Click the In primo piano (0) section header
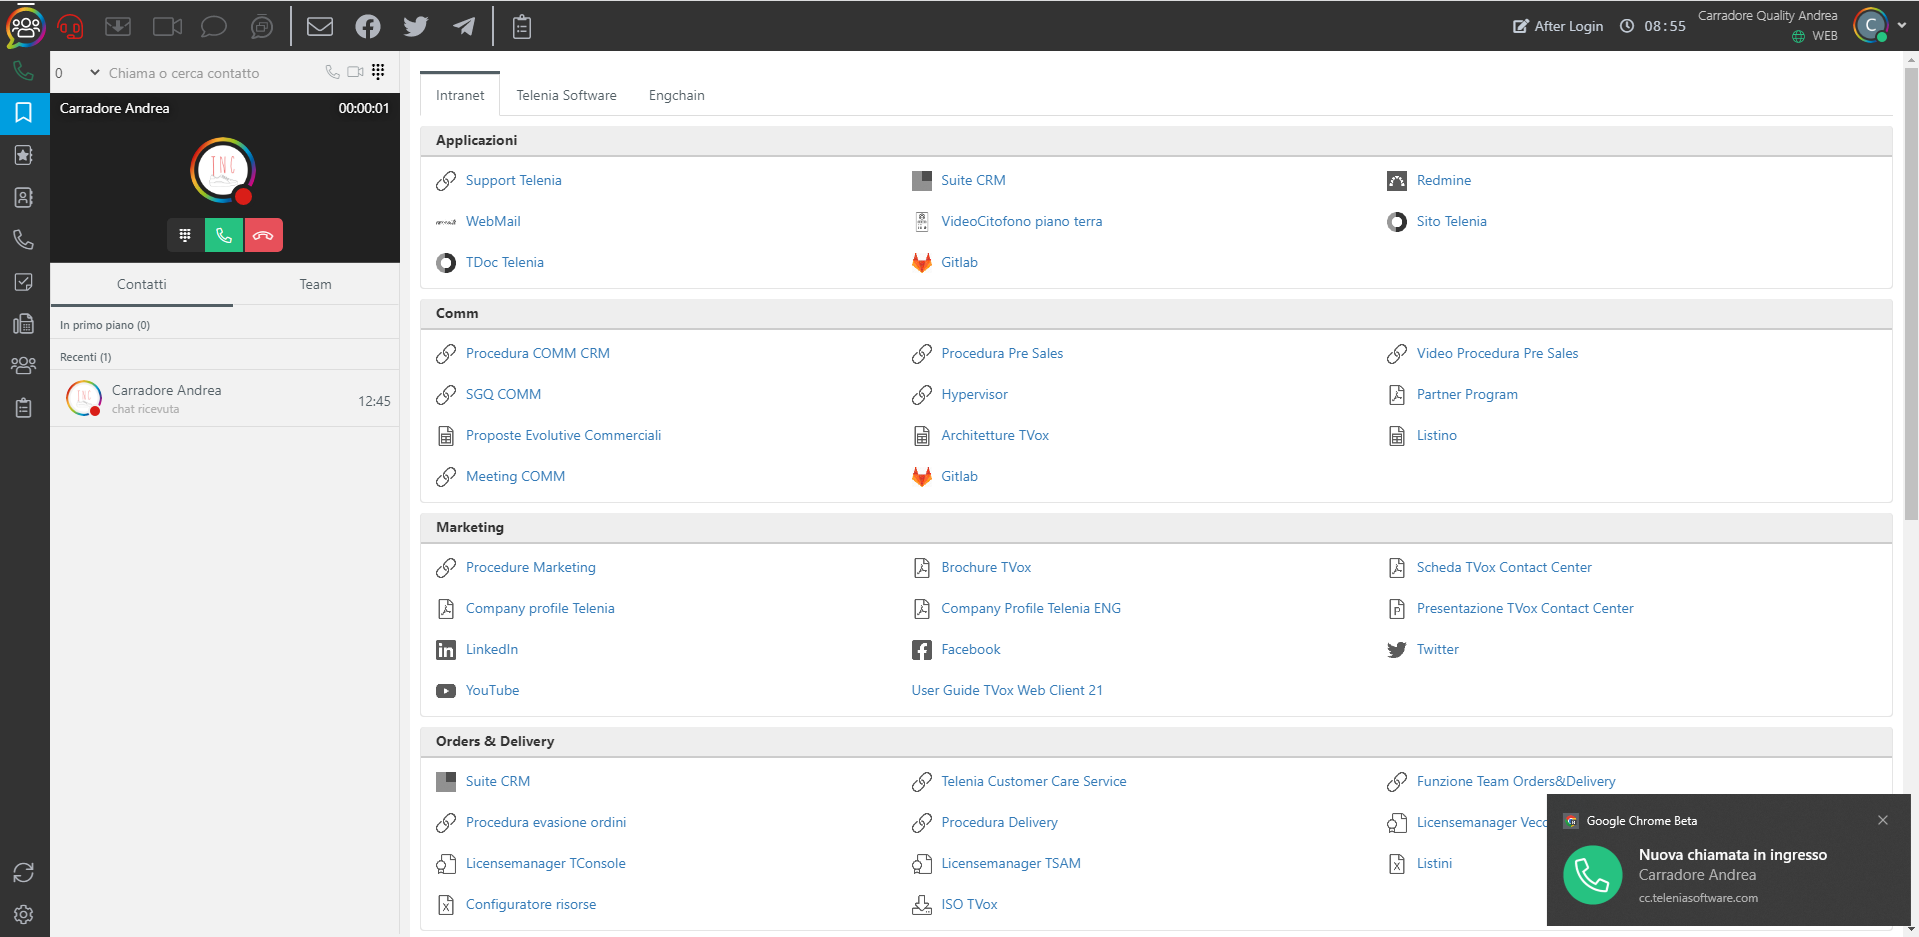The width and height of the screenshot is (1919, 937). [x=225, y=324]
